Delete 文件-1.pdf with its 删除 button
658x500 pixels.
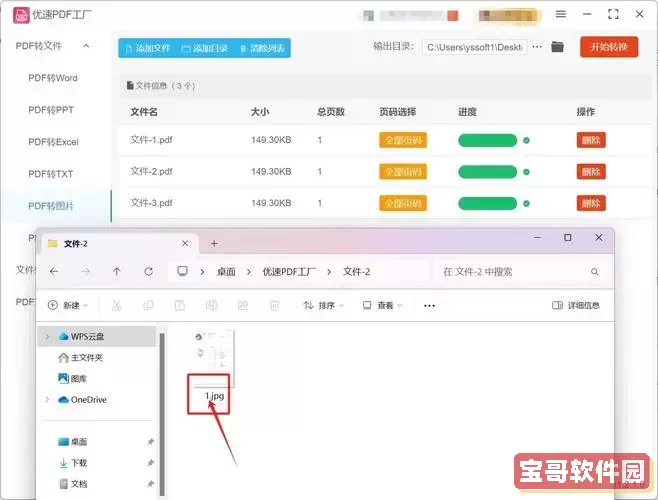591,140
